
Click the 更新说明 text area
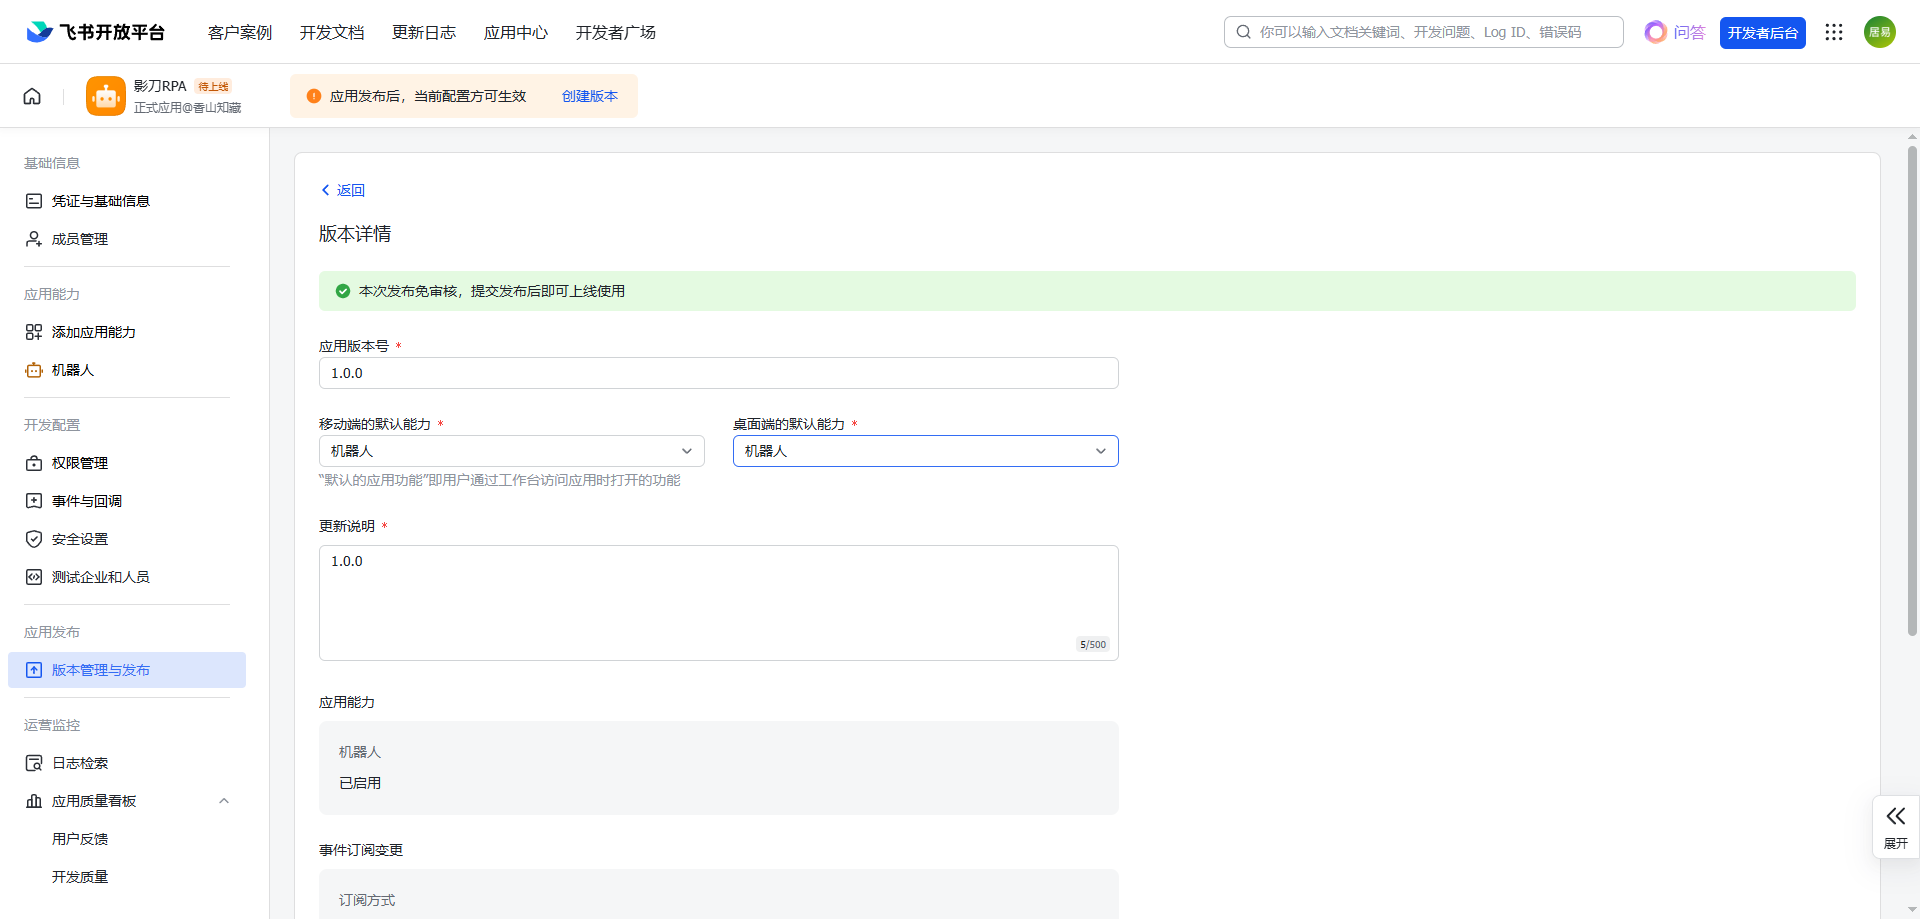tap(718, 602)
